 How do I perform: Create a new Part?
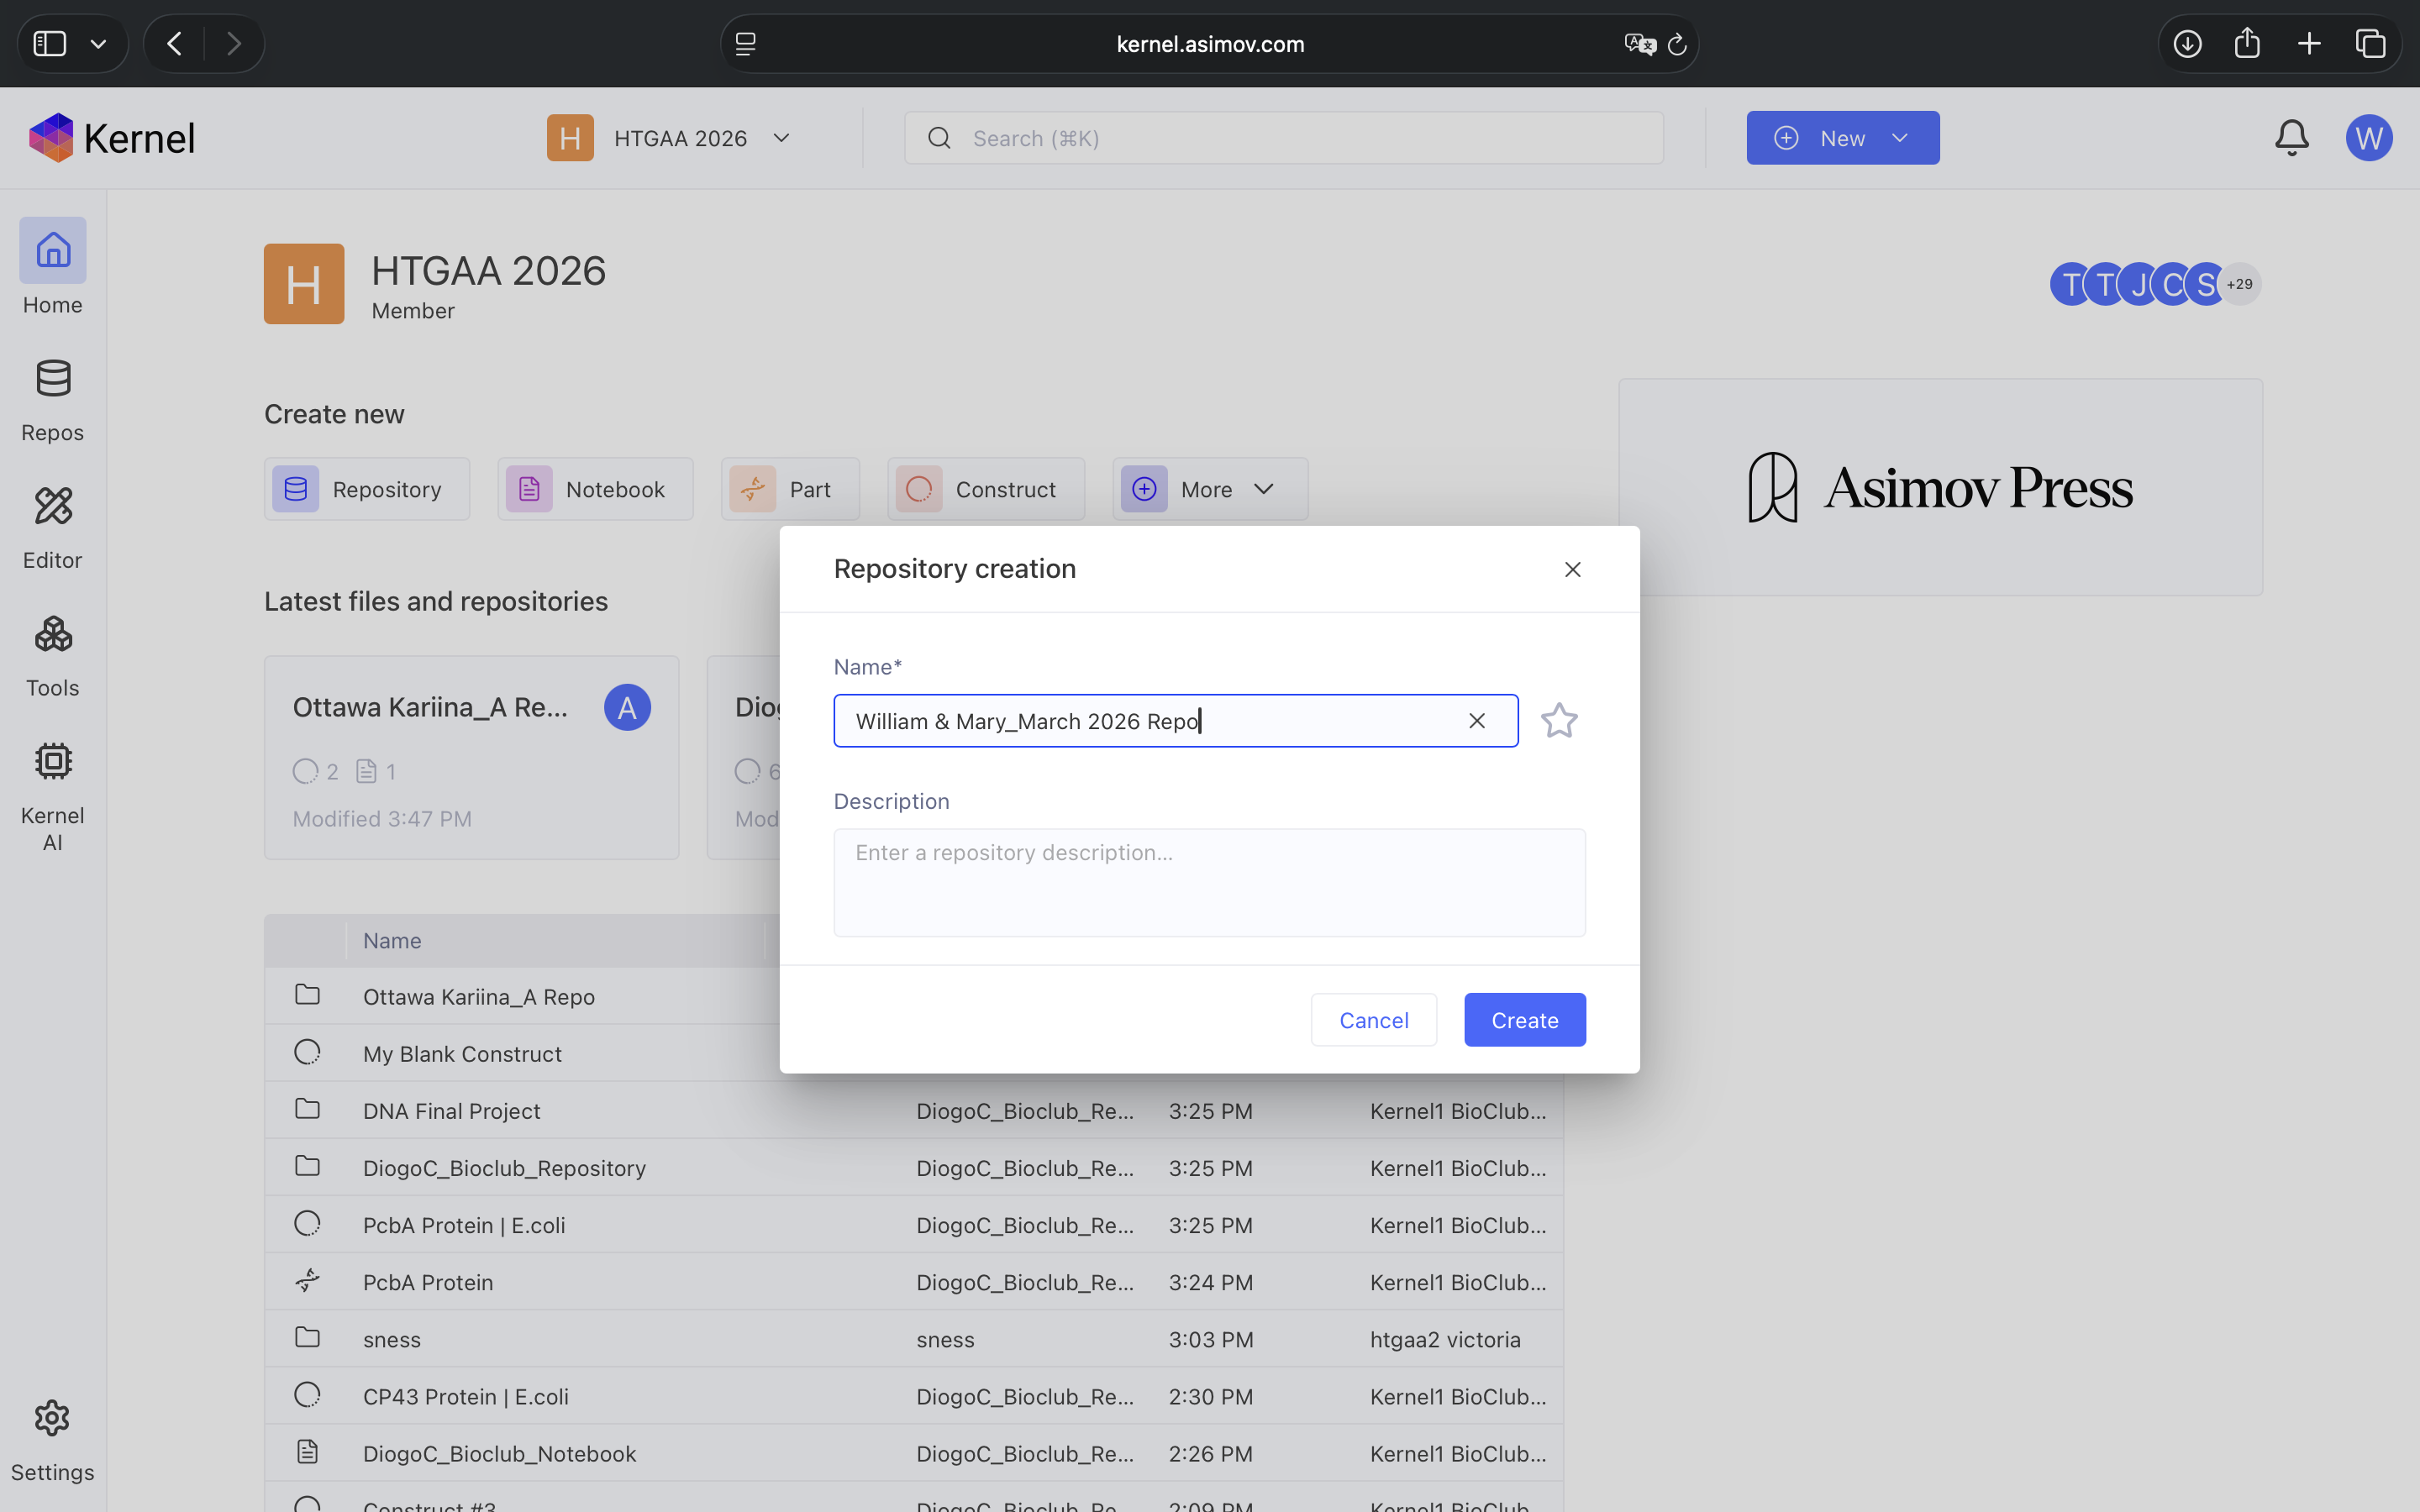[x=790, y=489]
